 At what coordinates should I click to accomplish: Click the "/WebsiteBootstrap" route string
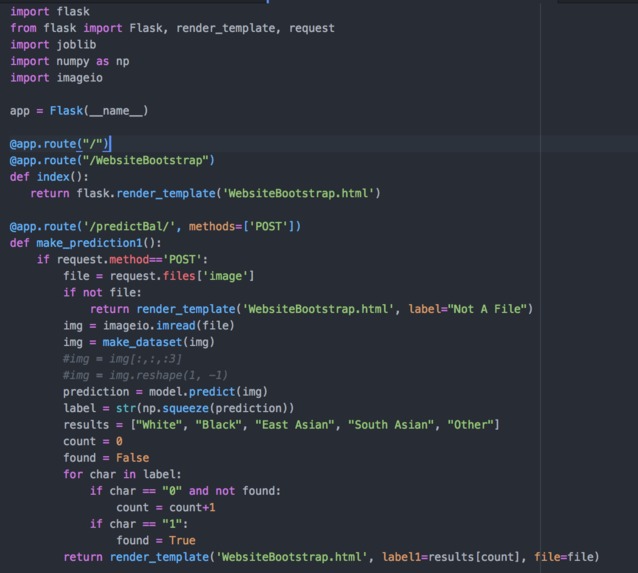click(x=146, y=160)
